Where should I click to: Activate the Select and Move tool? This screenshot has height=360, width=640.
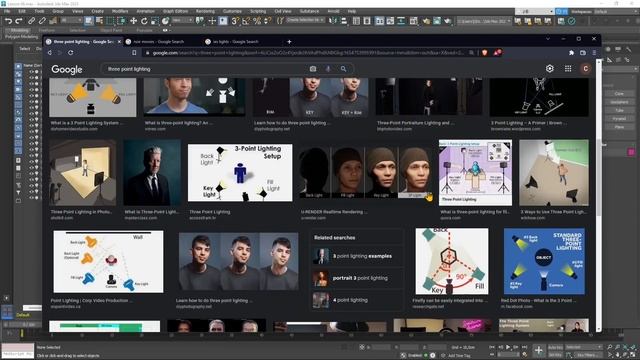[x=133, y=21]
